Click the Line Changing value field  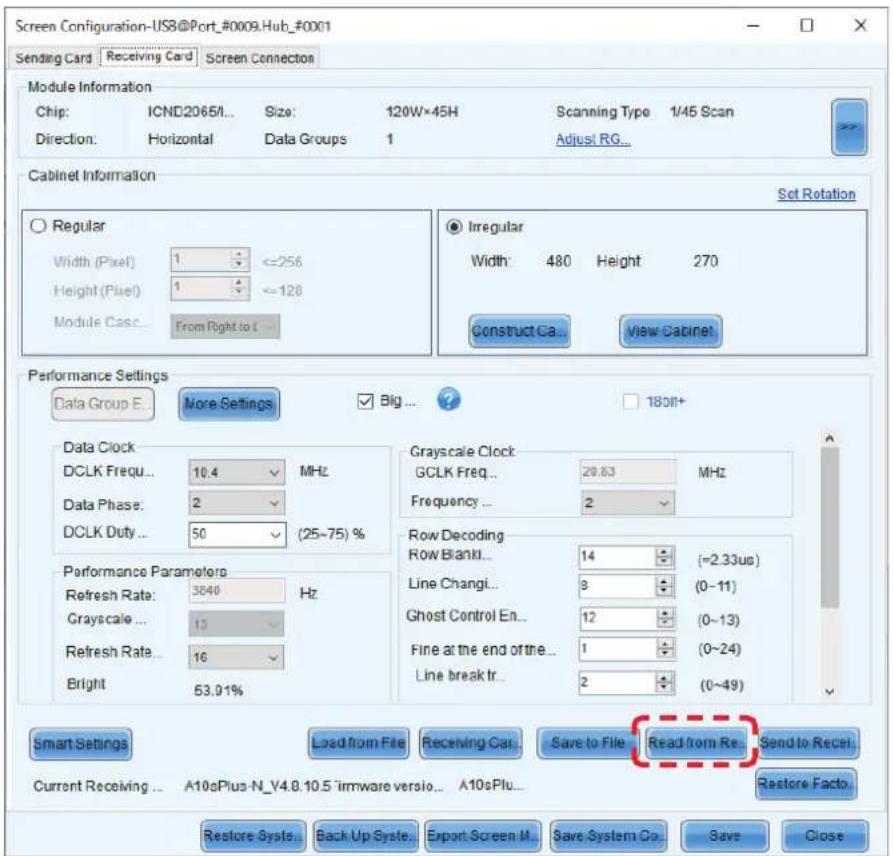(x=617, y=586)
